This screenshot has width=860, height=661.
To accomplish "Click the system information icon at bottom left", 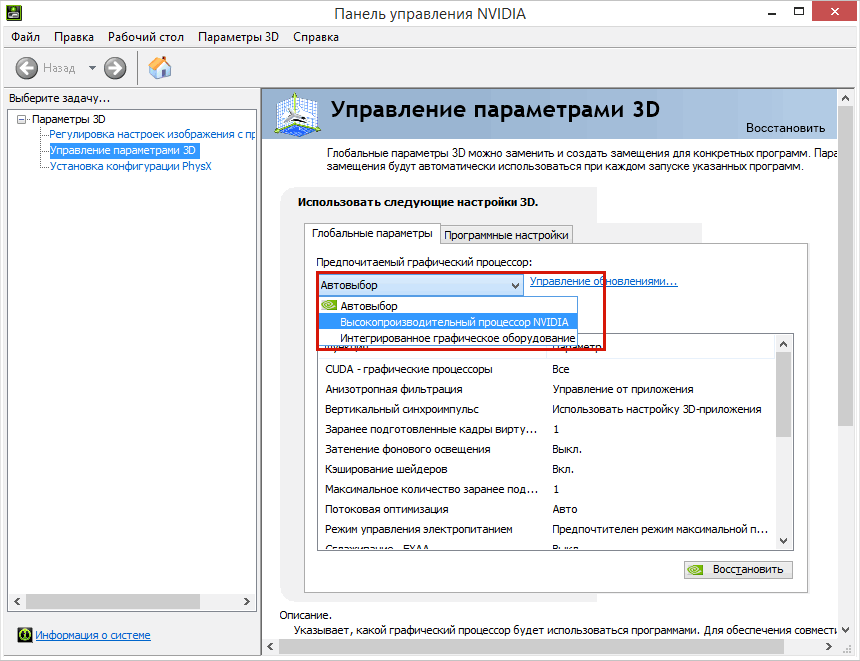I will (24, 634).
